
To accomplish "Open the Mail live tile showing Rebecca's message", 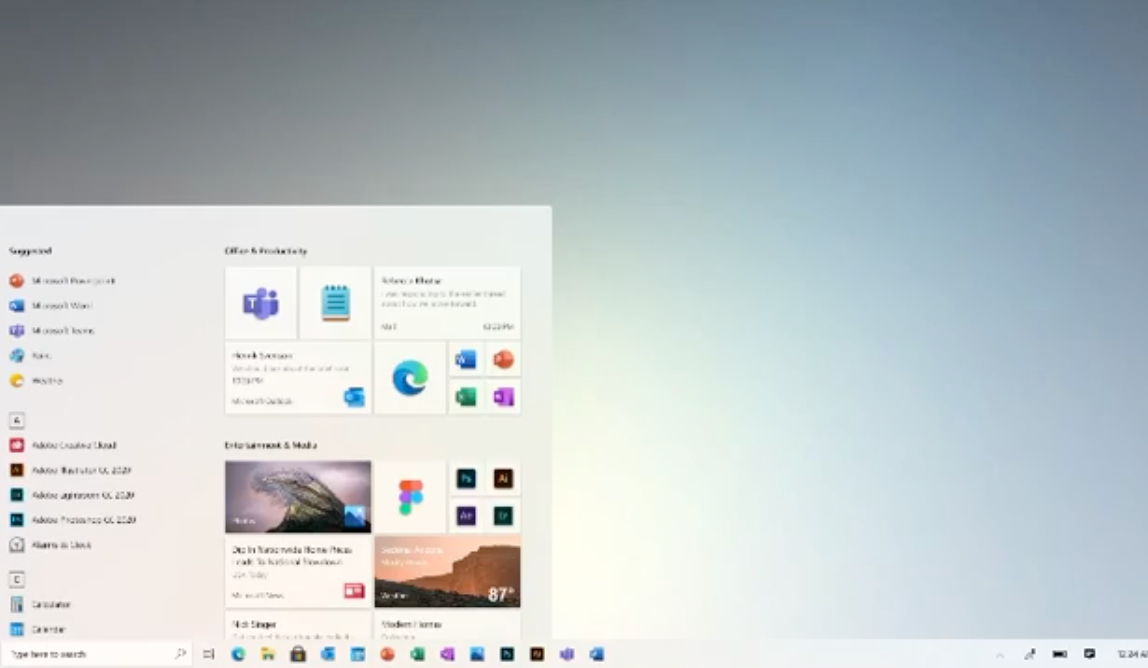I will point(447,303).
